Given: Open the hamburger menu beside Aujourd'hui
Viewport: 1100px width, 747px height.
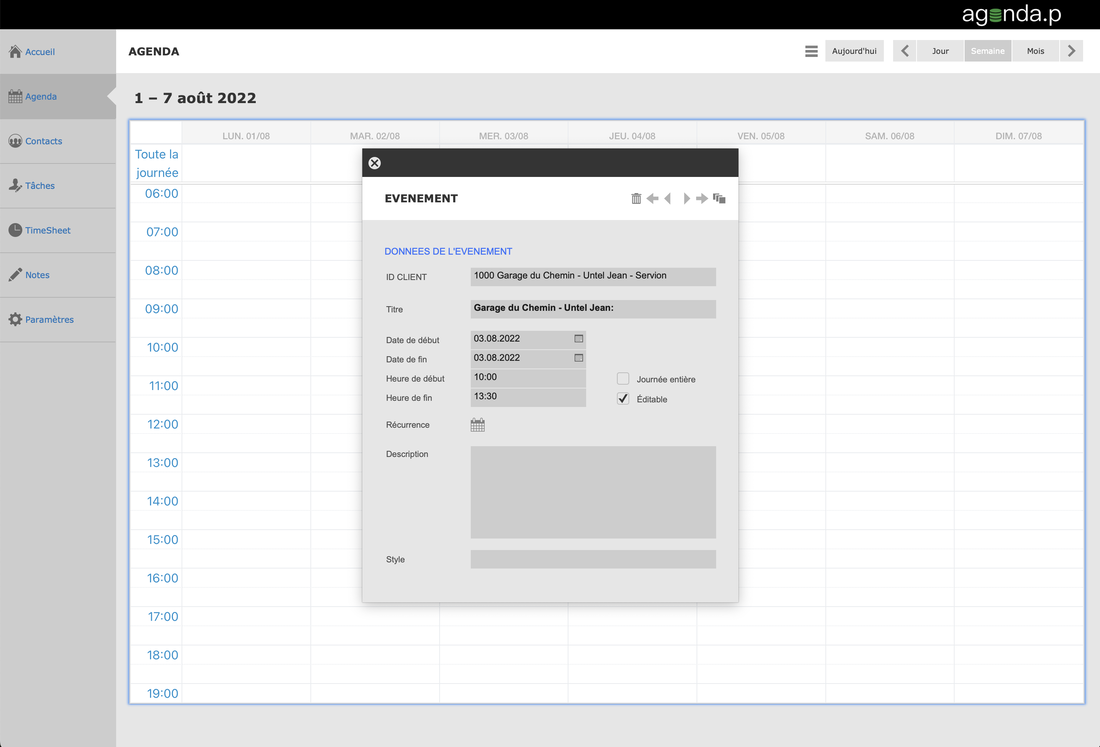Looking at the screenshot, I should (x=811, y=51).
